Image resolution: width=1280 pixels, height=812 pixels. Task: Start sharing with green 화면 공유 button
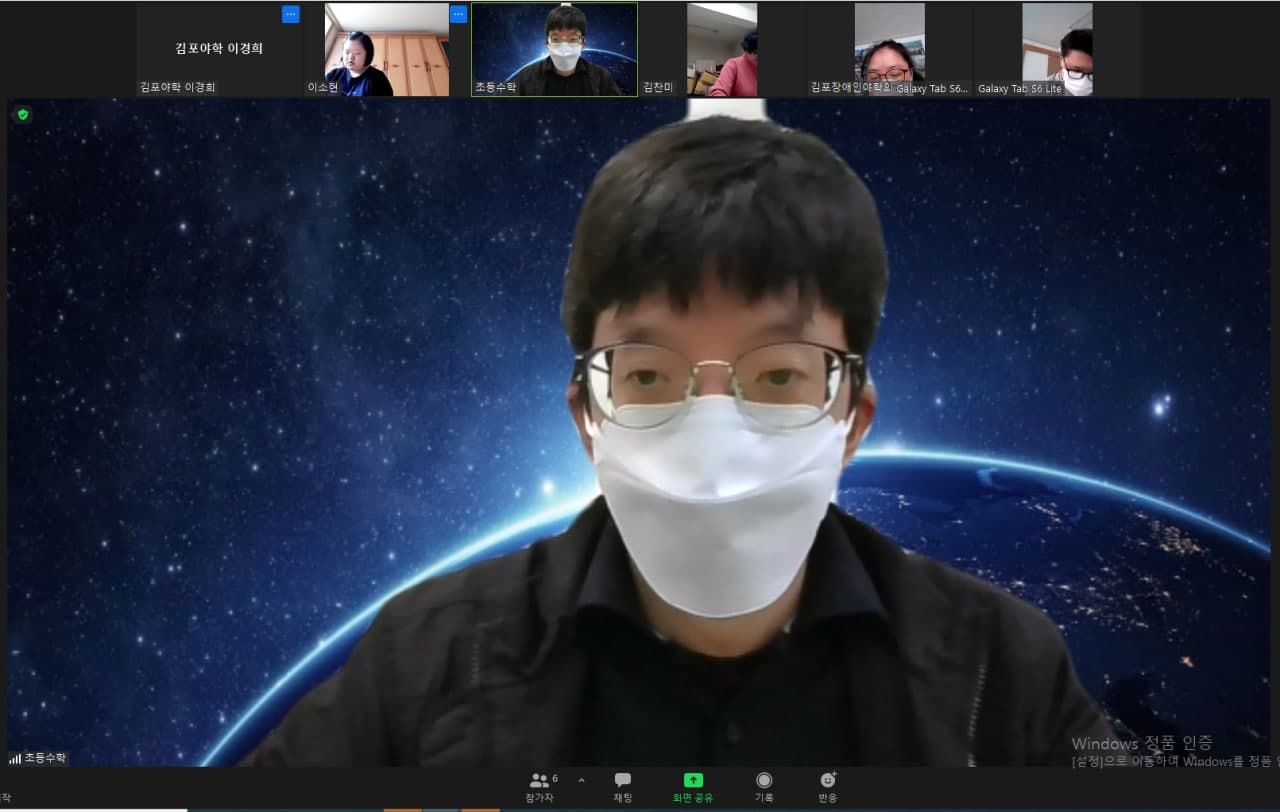tap(693, 787)
